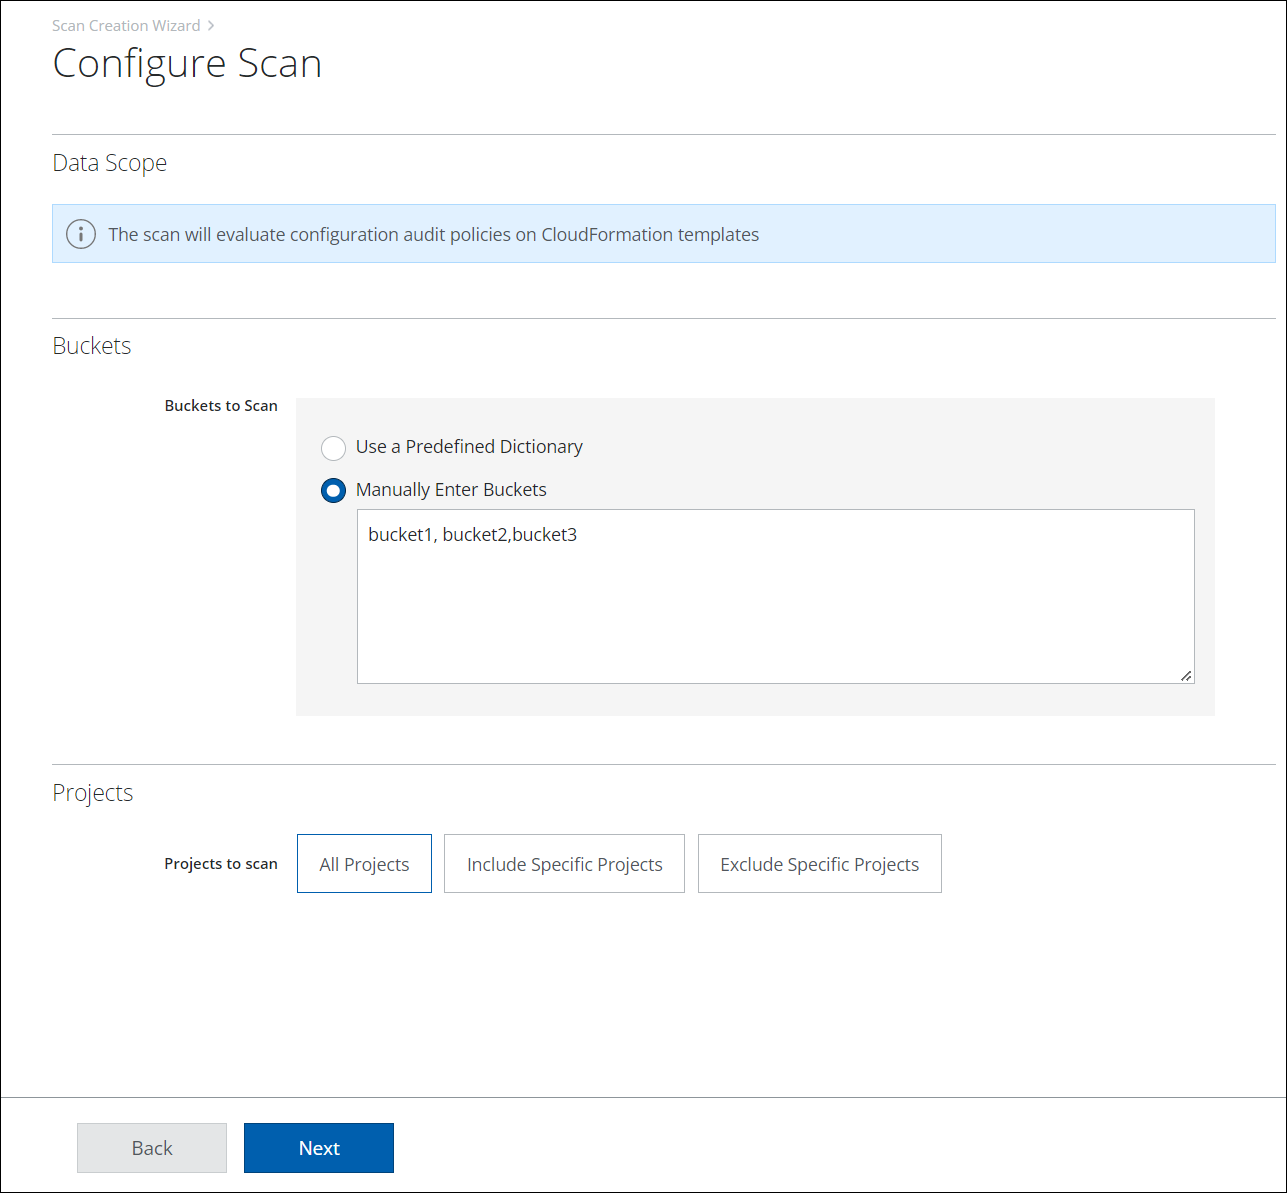Click the info icon in the blue banner

(x=81, y=234)
